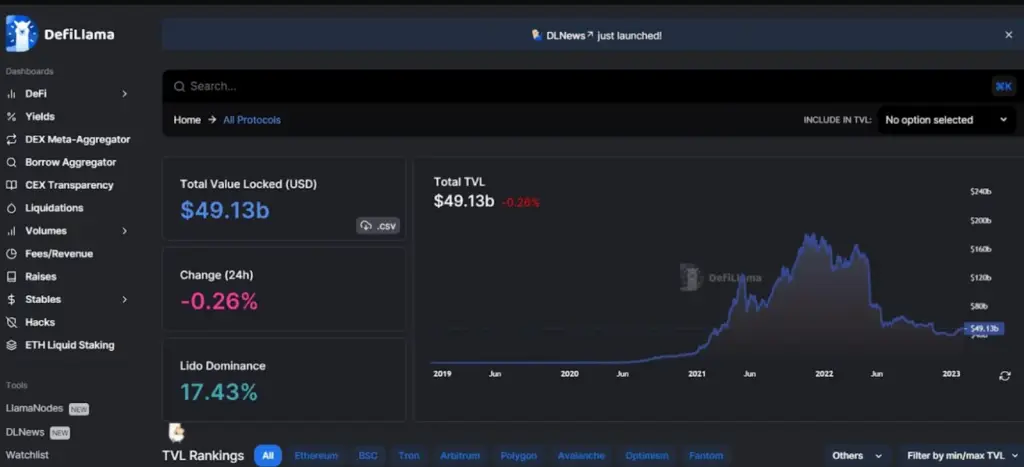The height and width of the screenshot is (467, 1024).
Task: Click the Hacks shield icon
Action: pos(11,323)
